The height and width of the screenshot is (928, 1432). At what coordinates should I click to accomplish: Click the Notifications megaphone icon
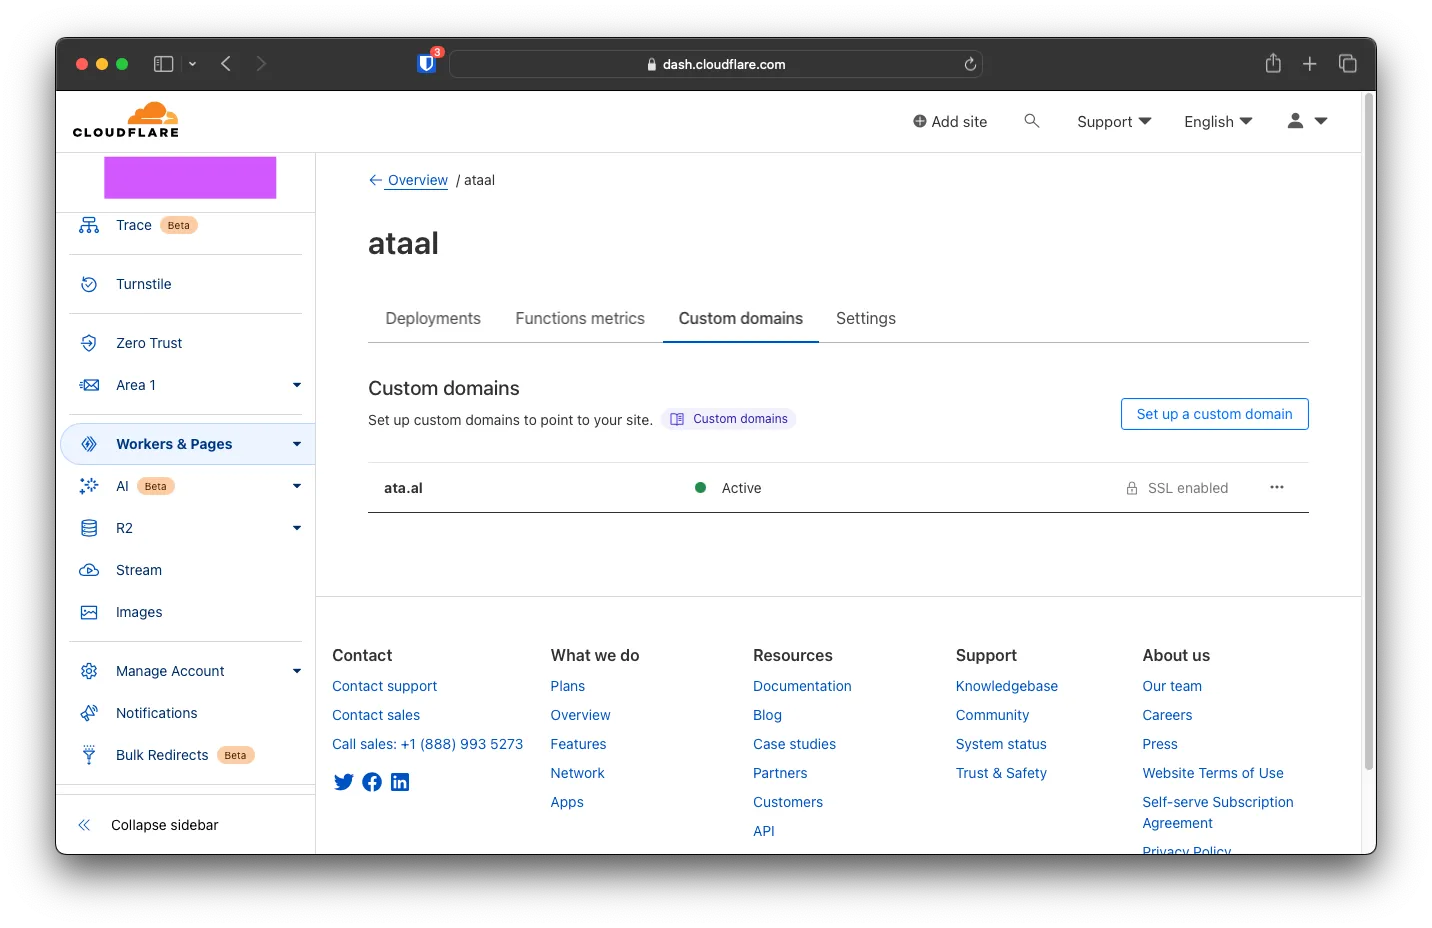point(89,713)
